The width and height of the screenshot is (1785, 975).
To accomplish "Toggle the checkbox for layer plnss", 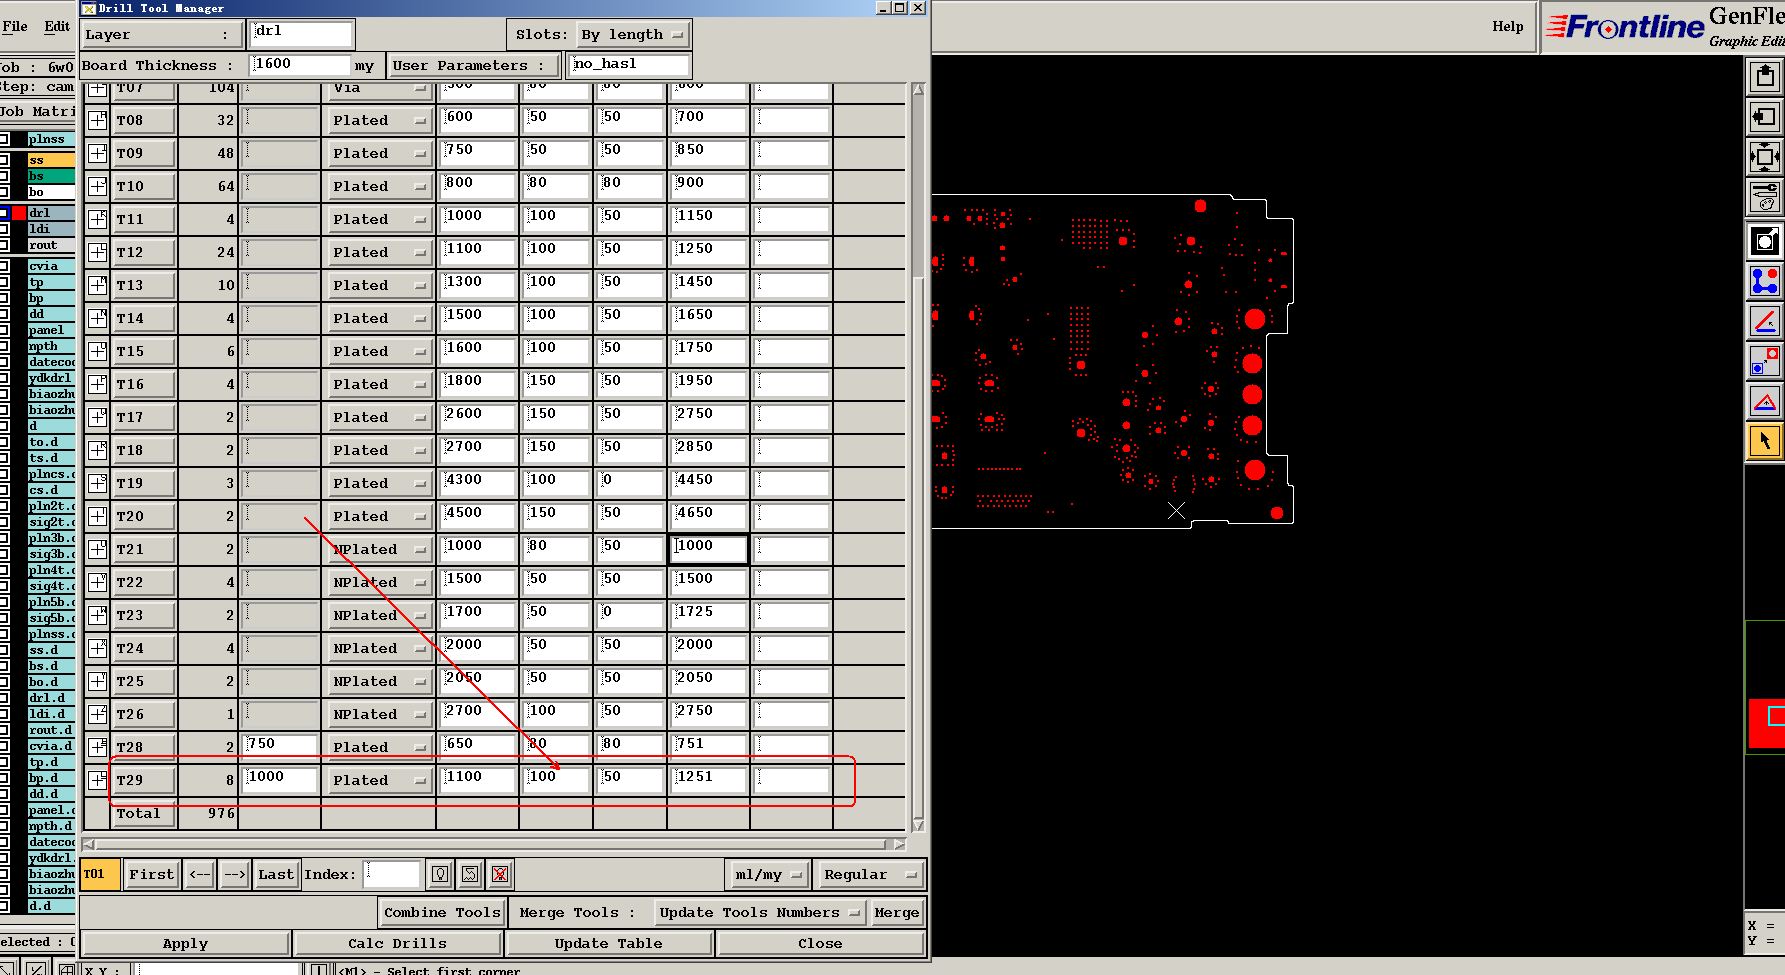I will 4,139.
